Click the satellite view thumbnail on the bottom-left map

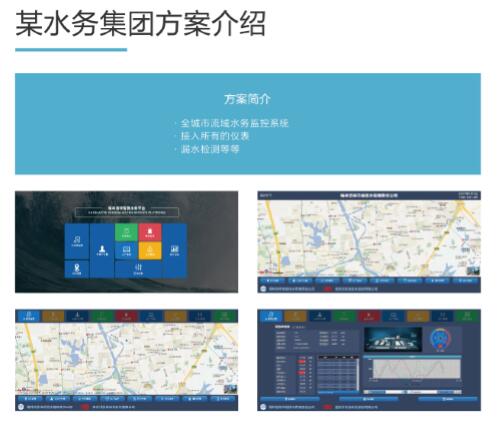pos(231,389)
